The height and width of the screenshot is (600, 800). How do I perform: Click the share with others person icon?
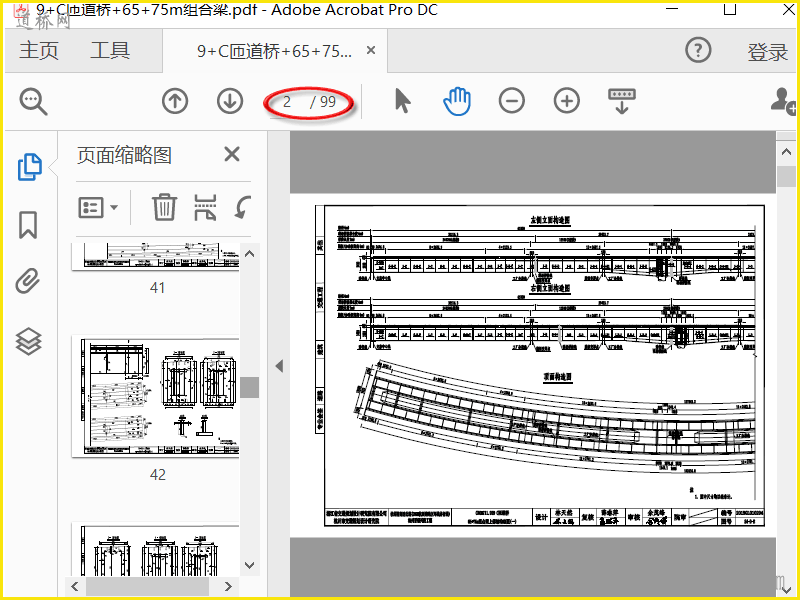(783, 101)
